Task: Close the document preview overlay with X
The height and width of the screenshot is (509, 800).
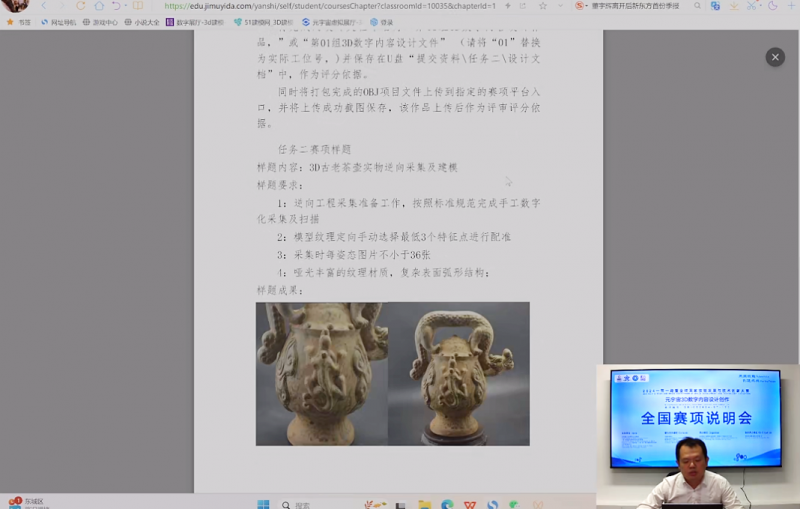Action: tap(775, 57)
